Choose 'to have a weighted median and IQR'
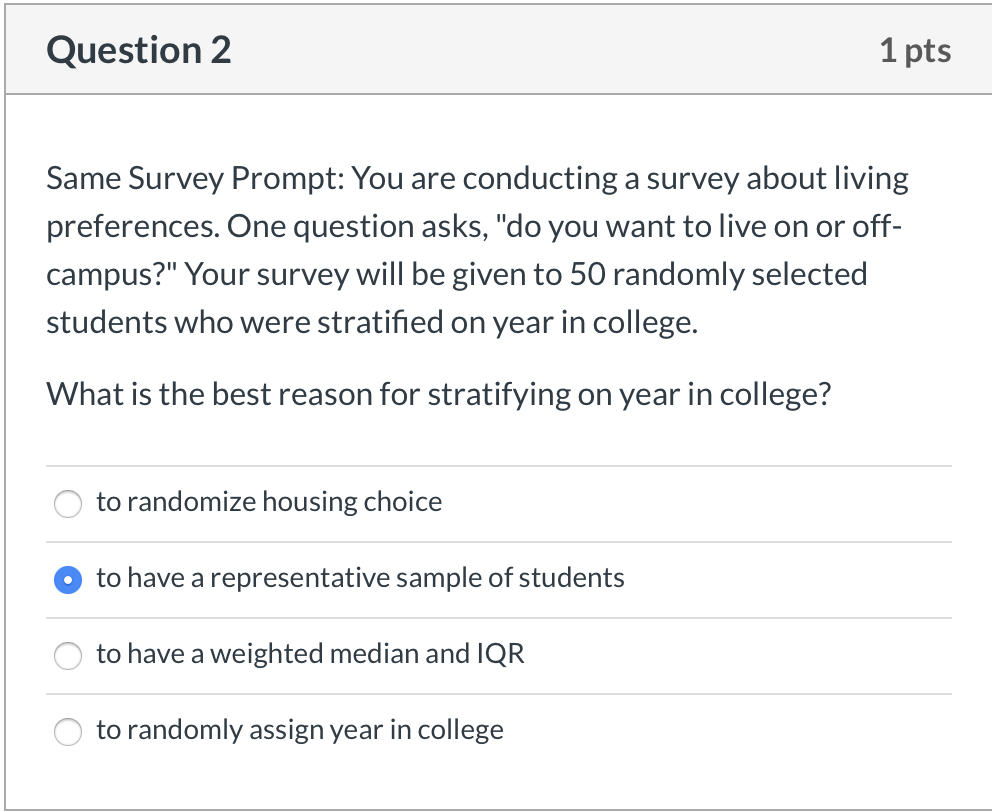The width and height of the screenshot is (992, 812). click(x=67, y=656)
